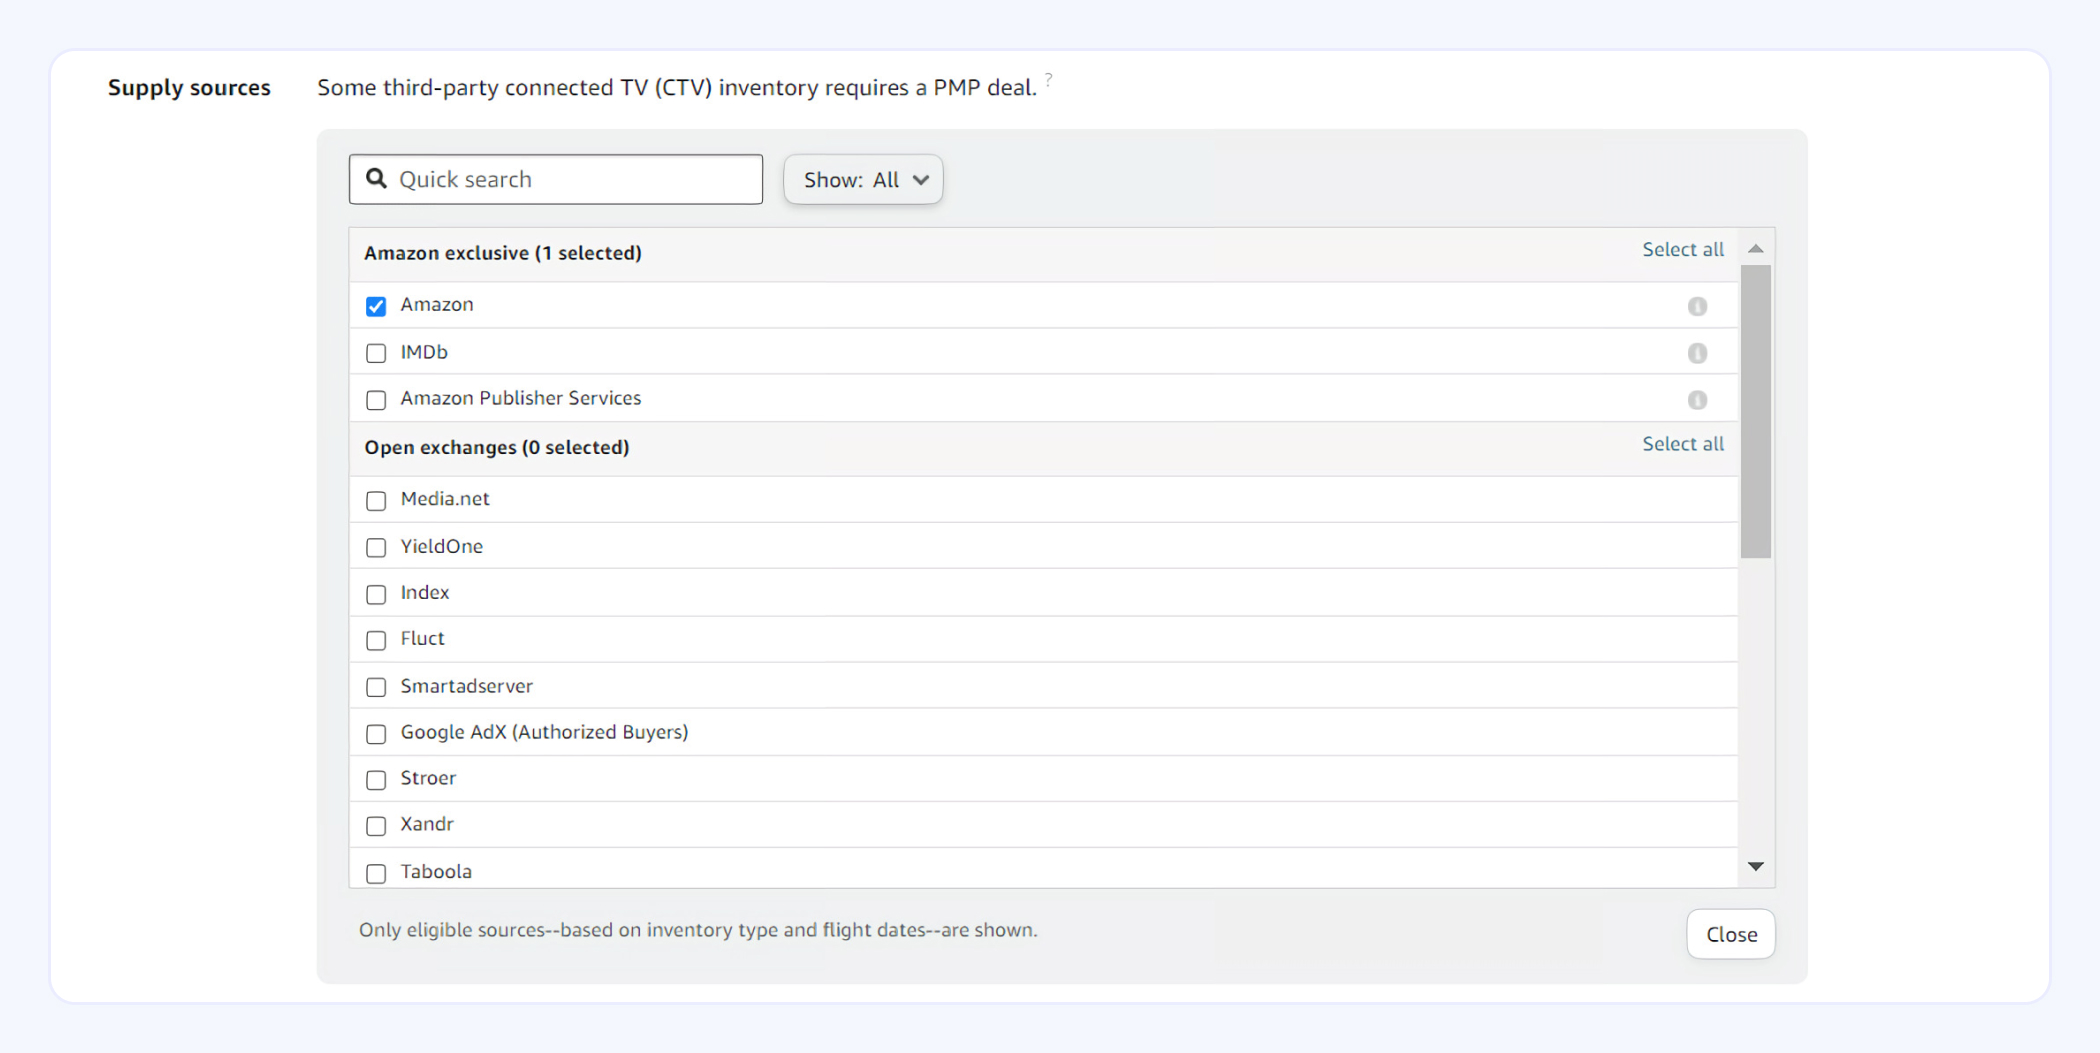Screen dimensions: 2100x1053
Task: Click the info icon for IMDb
Action: [x=1697, y=353]
